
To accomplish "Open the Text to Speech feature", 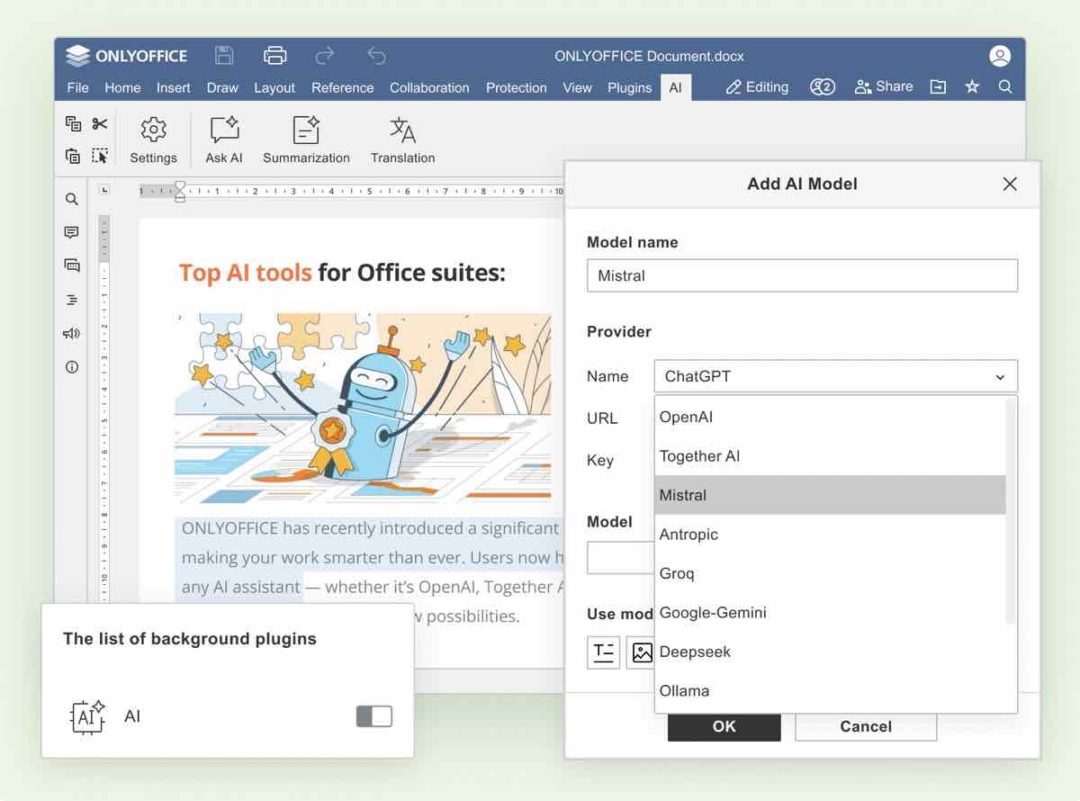I will (71, 332).
